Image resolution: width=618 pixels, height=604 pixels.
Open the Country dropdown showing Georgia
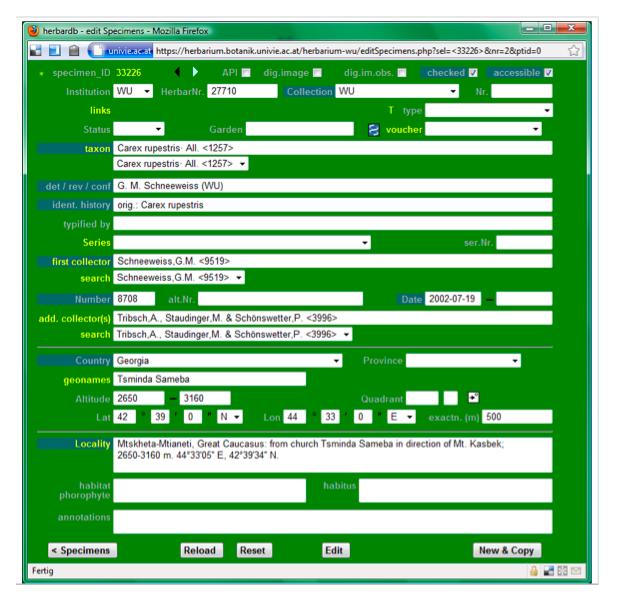227,361
